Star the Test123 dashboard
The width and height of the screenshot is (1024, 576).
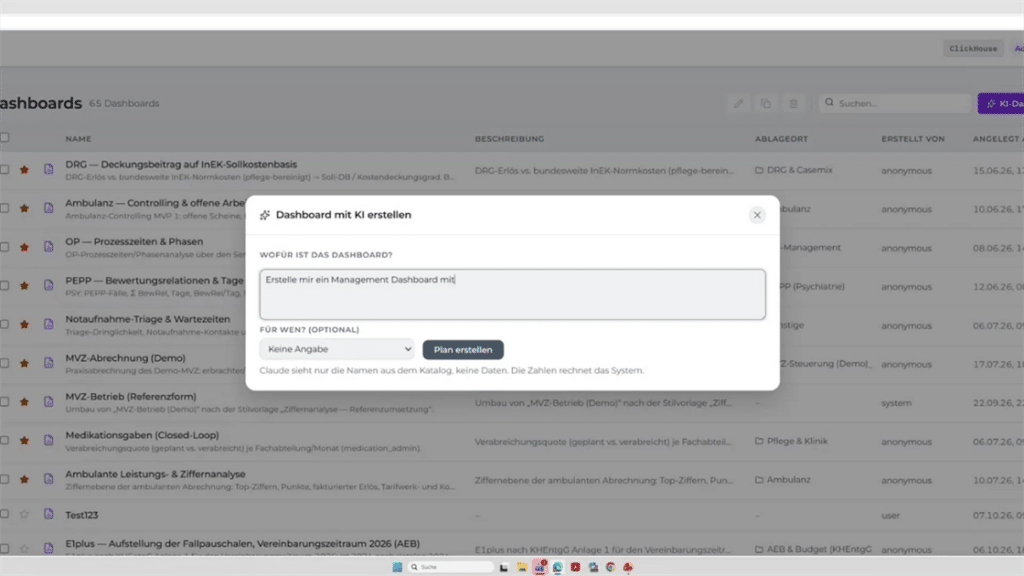pyautogui.click(x=24, y=514)
